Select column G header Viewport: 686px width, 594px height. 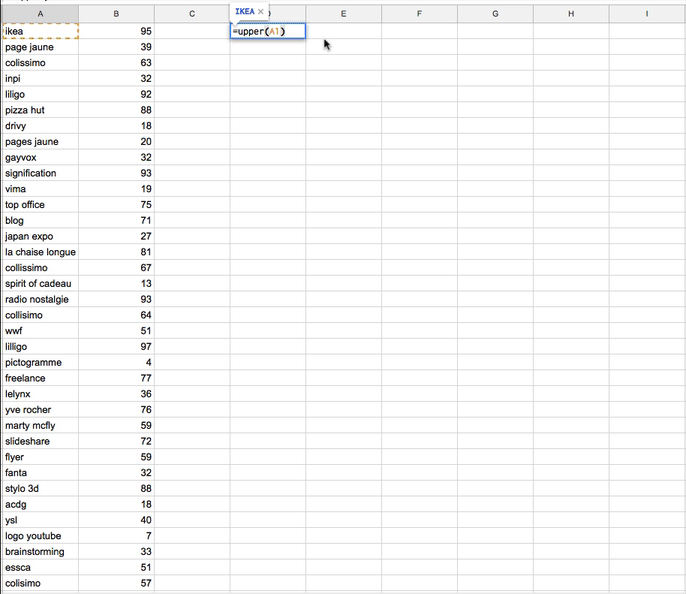[x=495, y=14]
